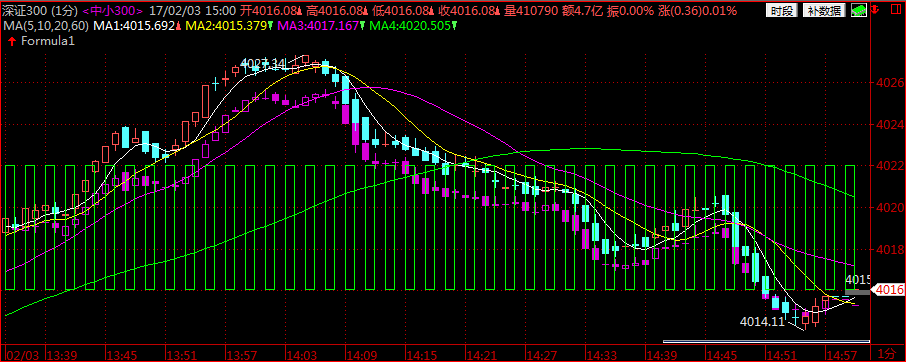906x362 pixels.
Task: Click the red split-panel layout icon
Action: [895, 10]
